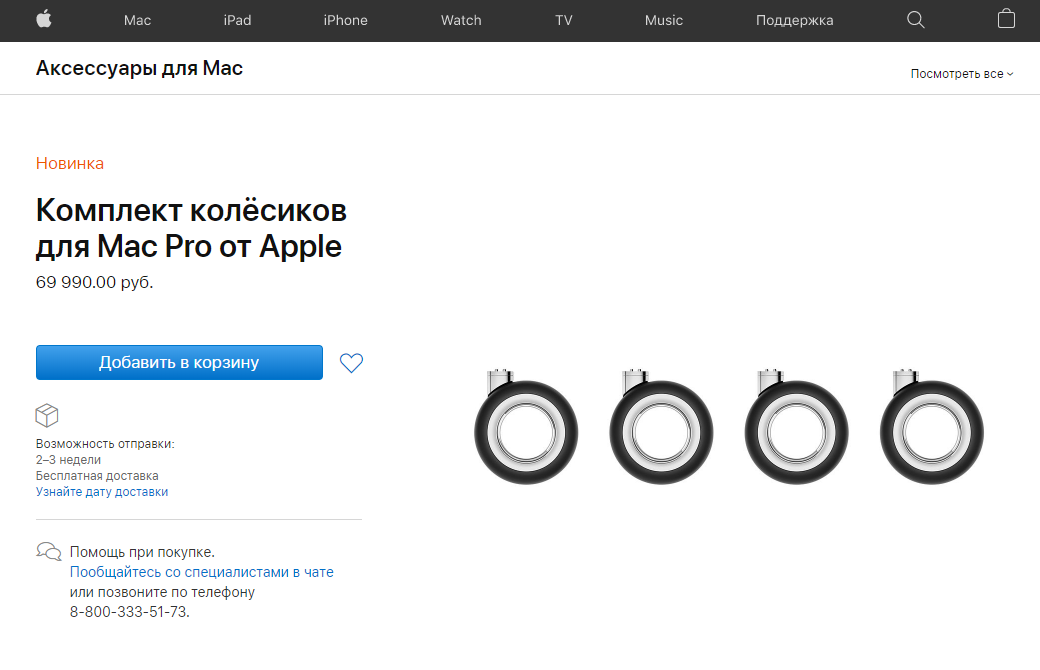1040x670 pixels.
Task: Open Music in the navigation bar
Action: 664,21
